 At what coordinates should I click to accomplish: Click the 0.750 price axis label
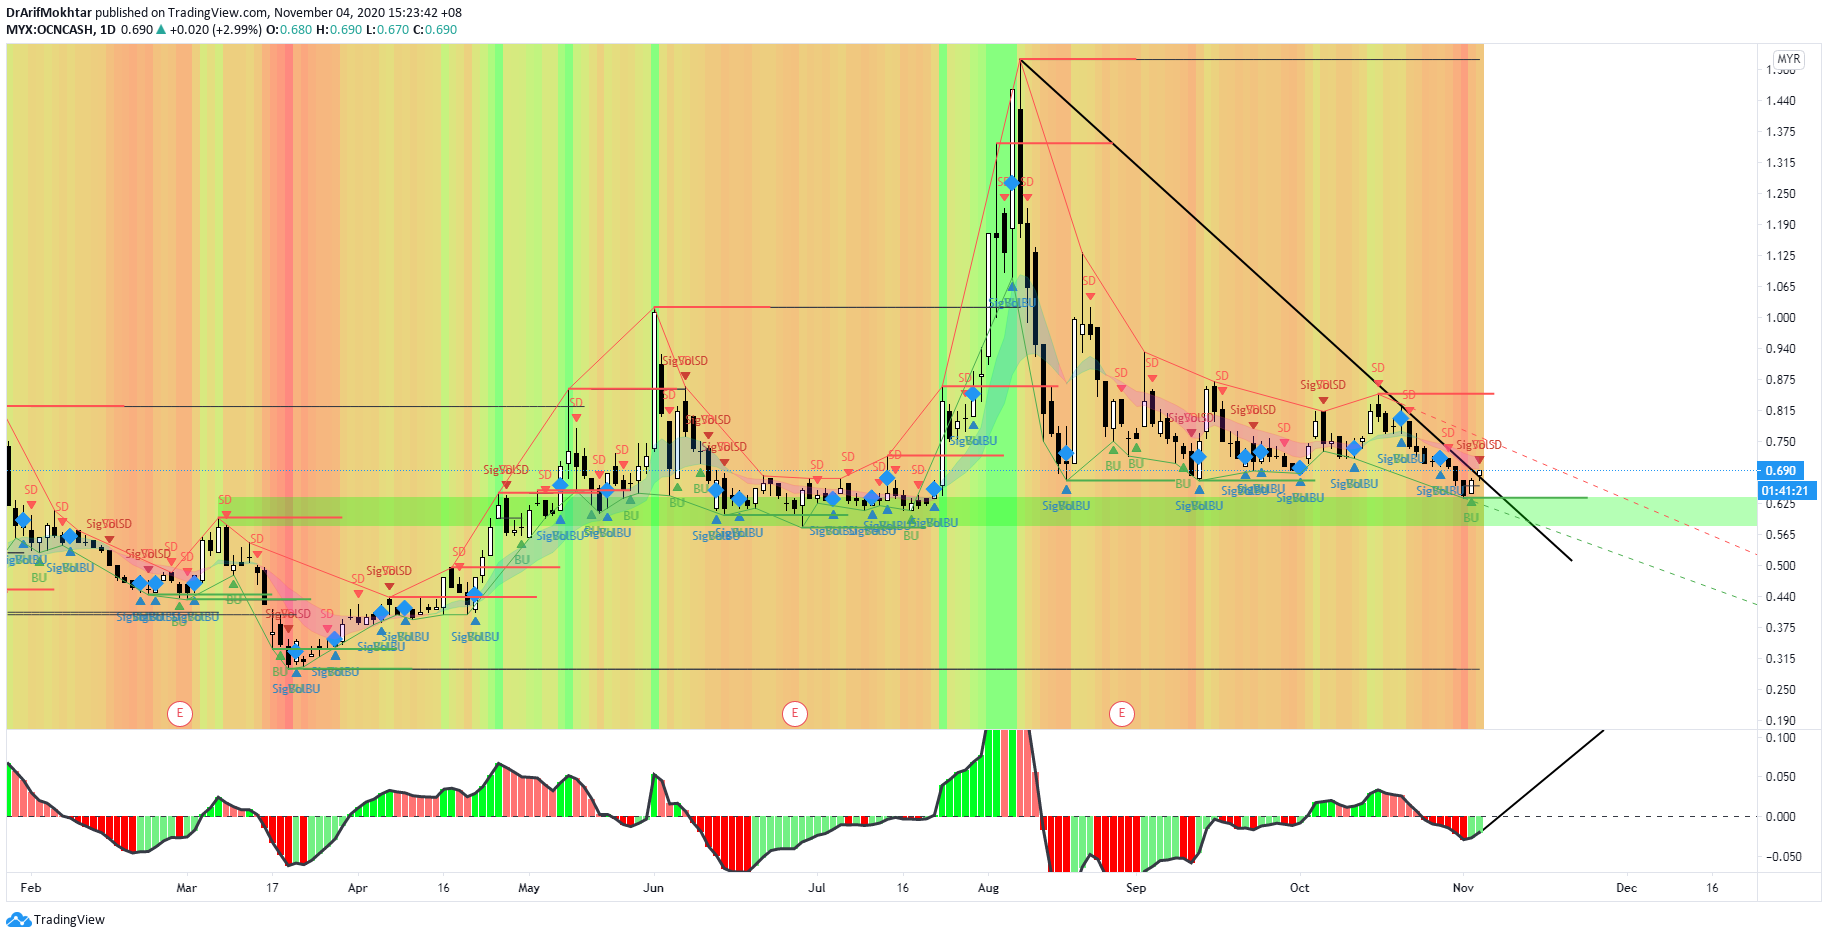pyautogui.click(x=1780, y=442)
